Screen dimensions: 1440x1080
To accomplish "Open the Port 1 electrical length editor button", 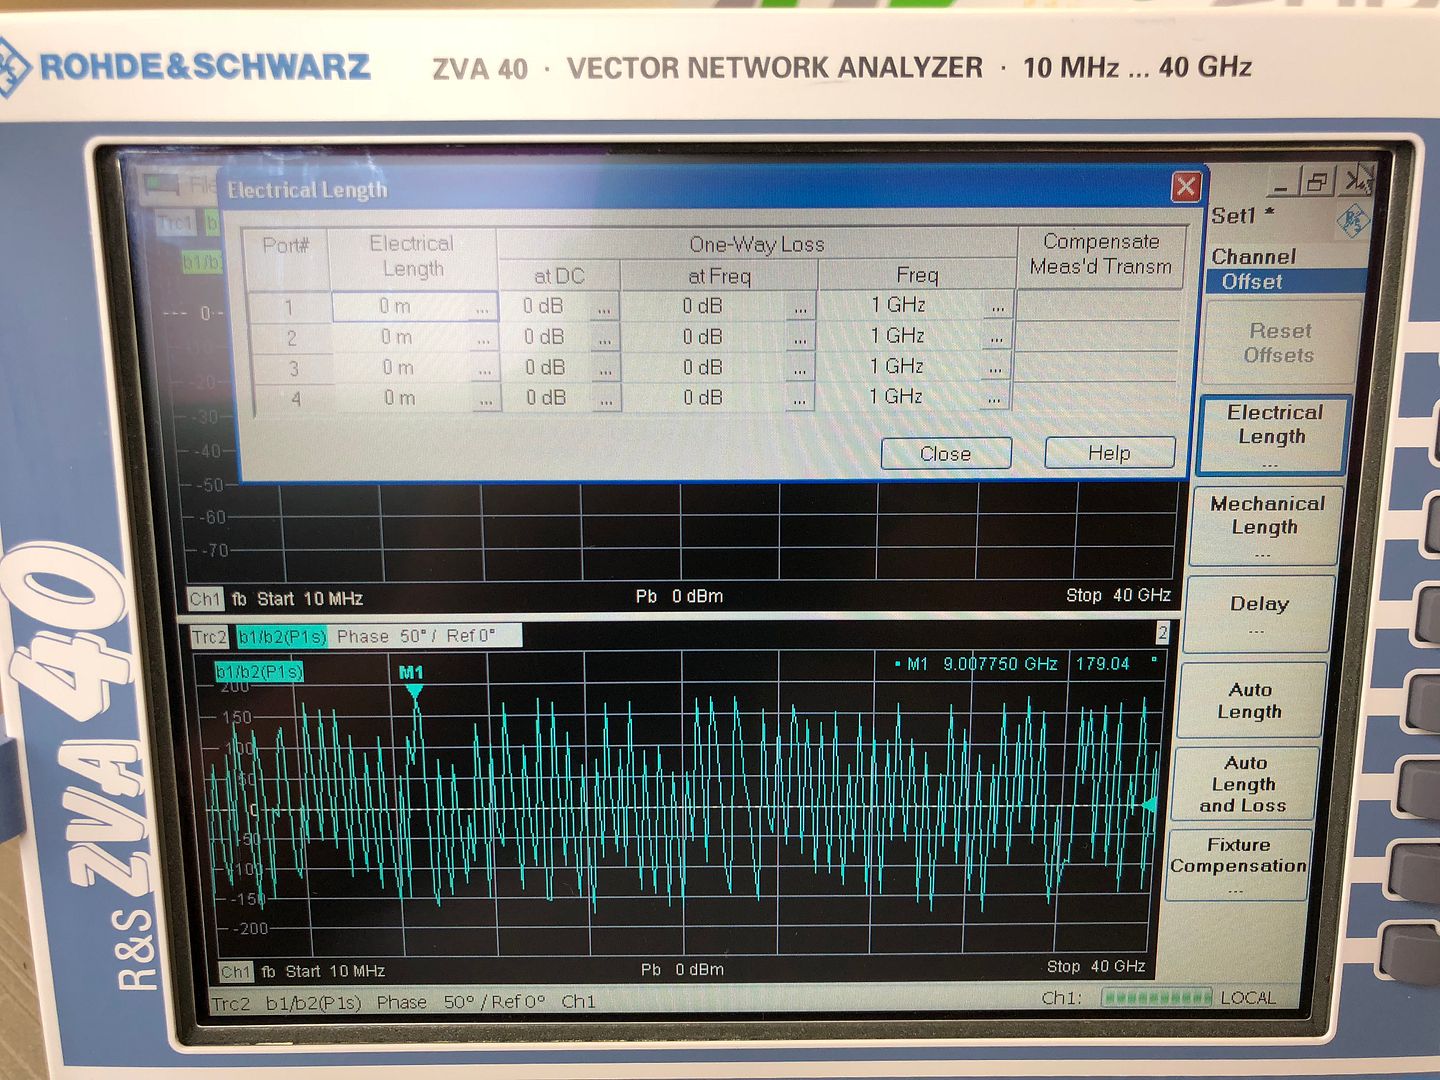I will 483,308.
